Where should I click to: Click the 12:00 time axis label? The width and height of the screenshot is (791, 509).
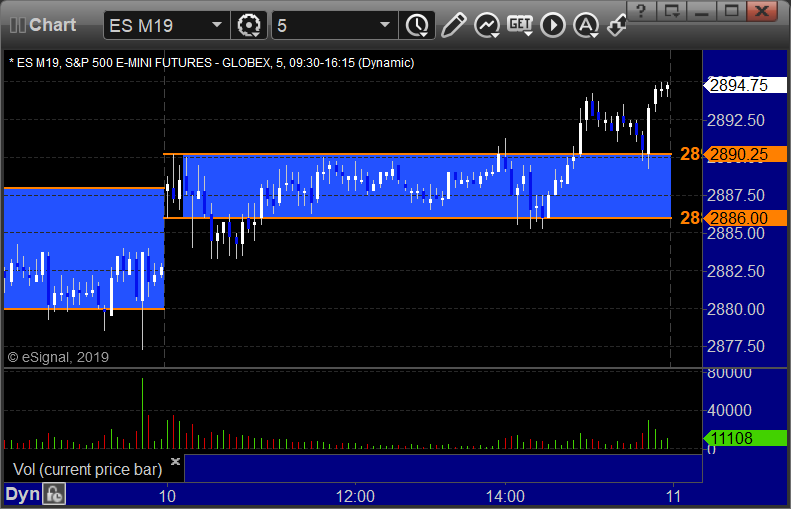(355, 496)
